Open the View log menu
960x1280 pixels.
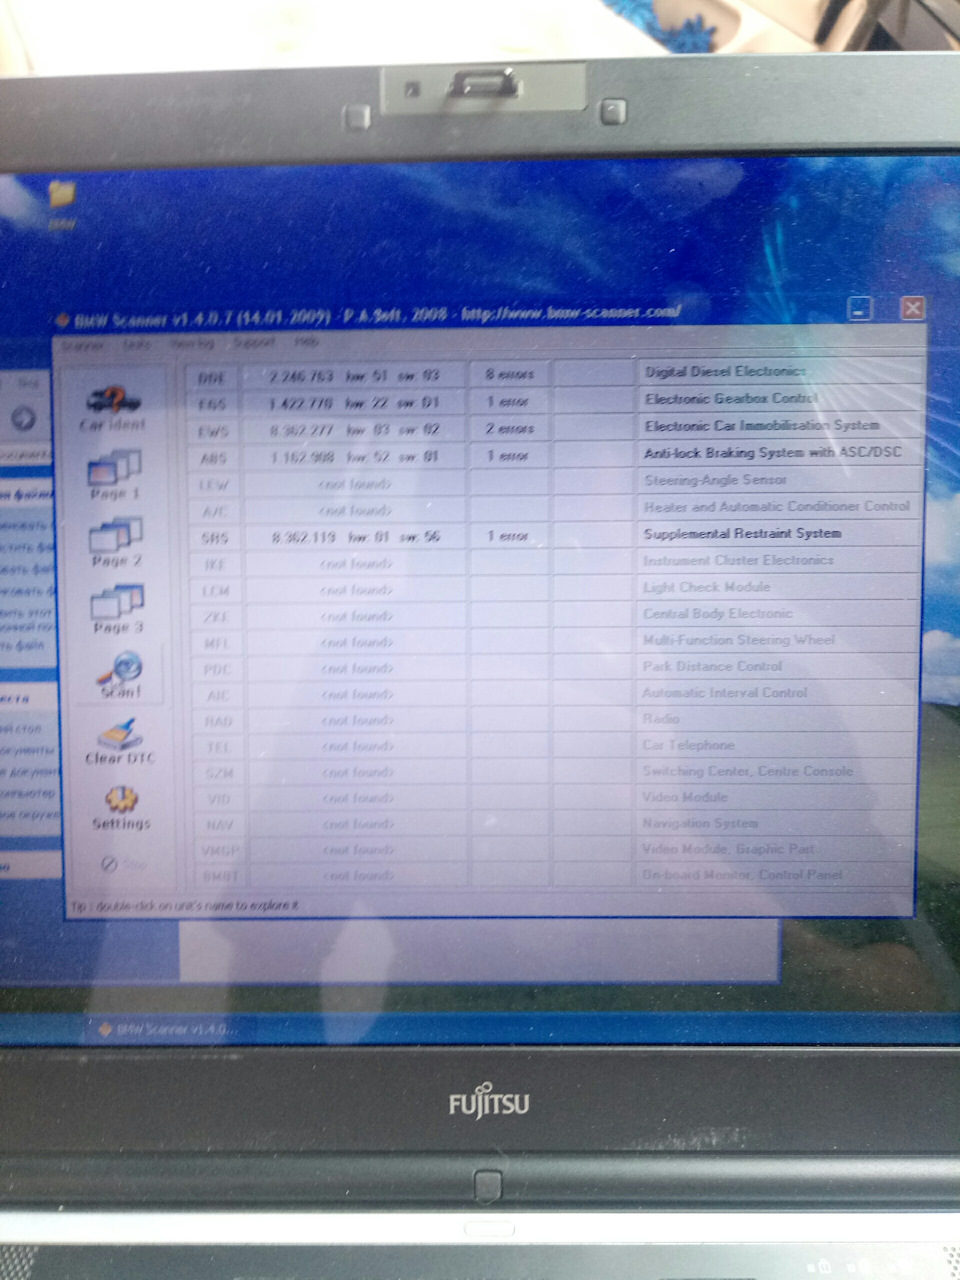[x=192, y=343]
